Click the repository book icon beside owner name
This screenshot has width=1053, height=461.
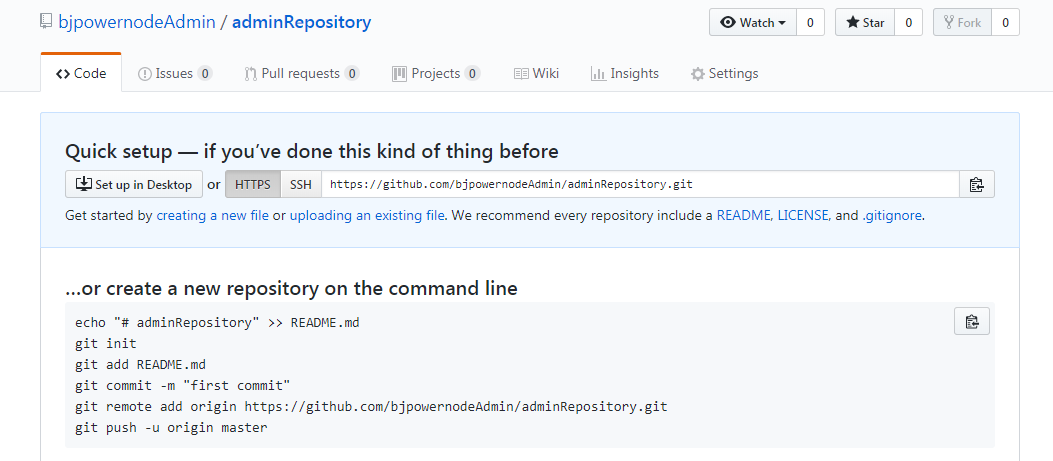tap(46, 21)
